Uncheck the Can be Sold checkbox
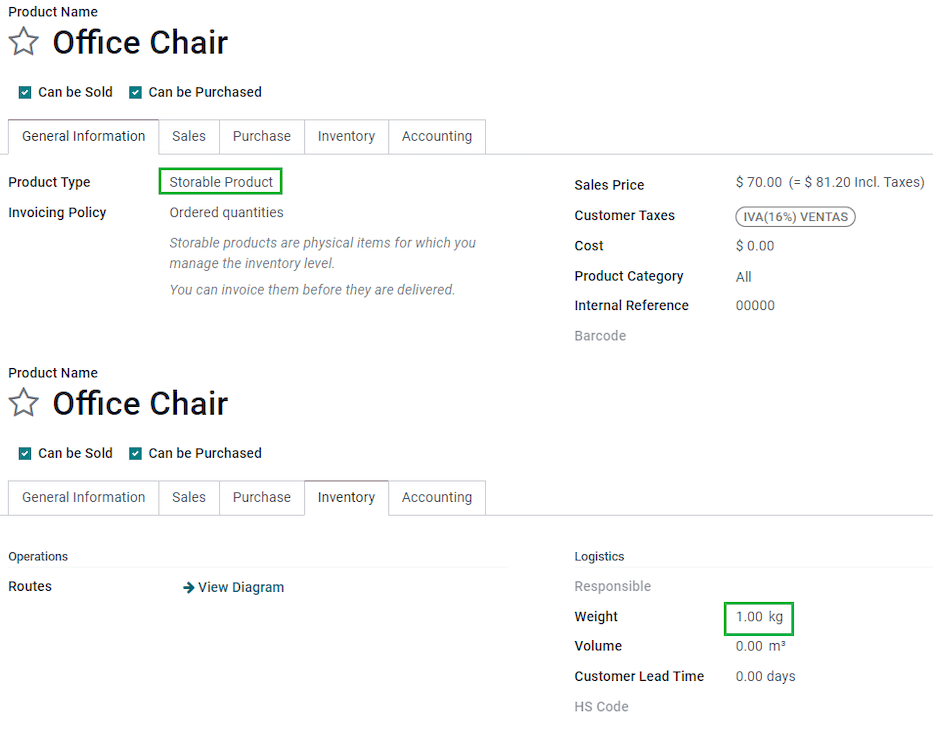 (x=24, y=91)
